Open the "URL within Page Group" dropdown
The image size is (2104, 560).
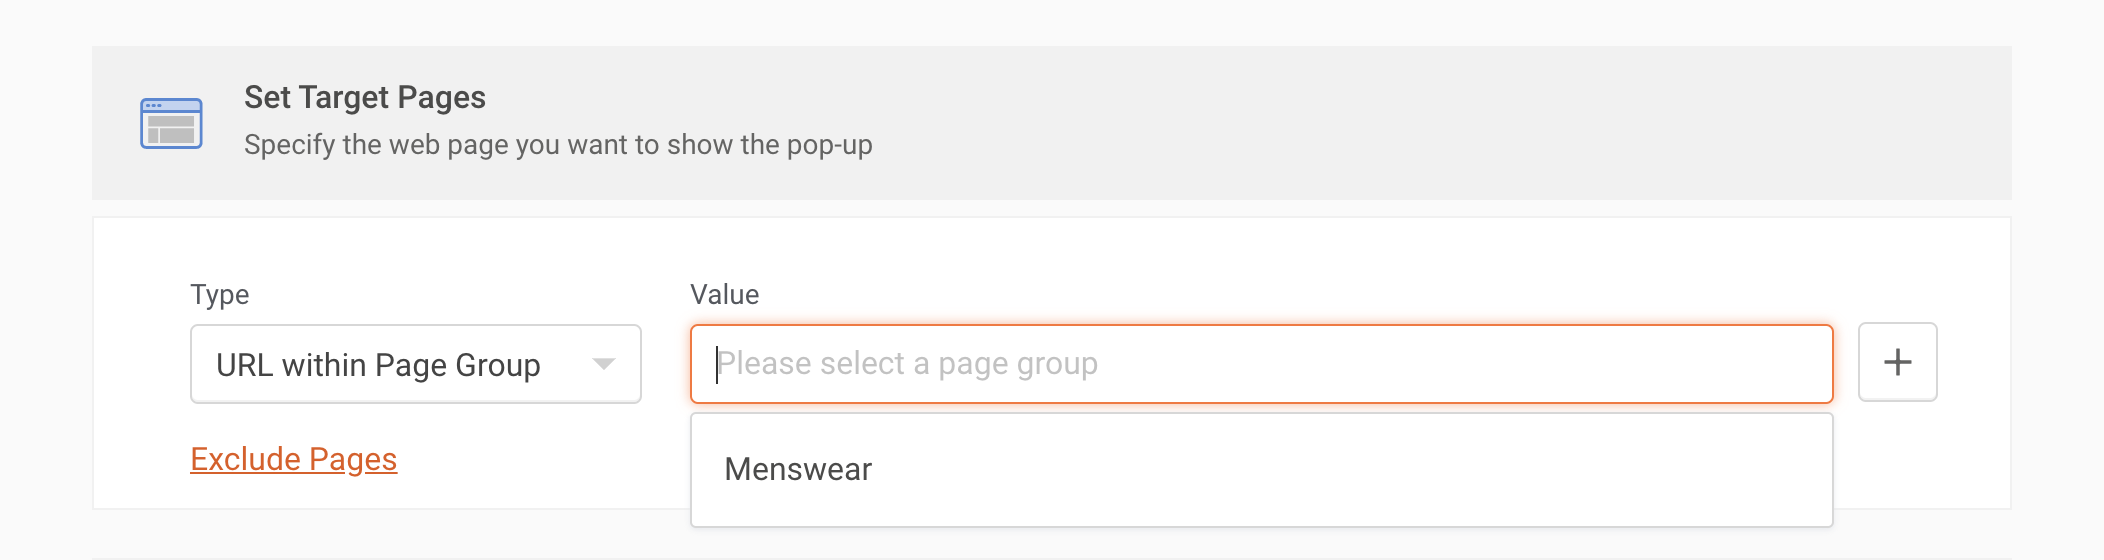click(x=415, y=364)
